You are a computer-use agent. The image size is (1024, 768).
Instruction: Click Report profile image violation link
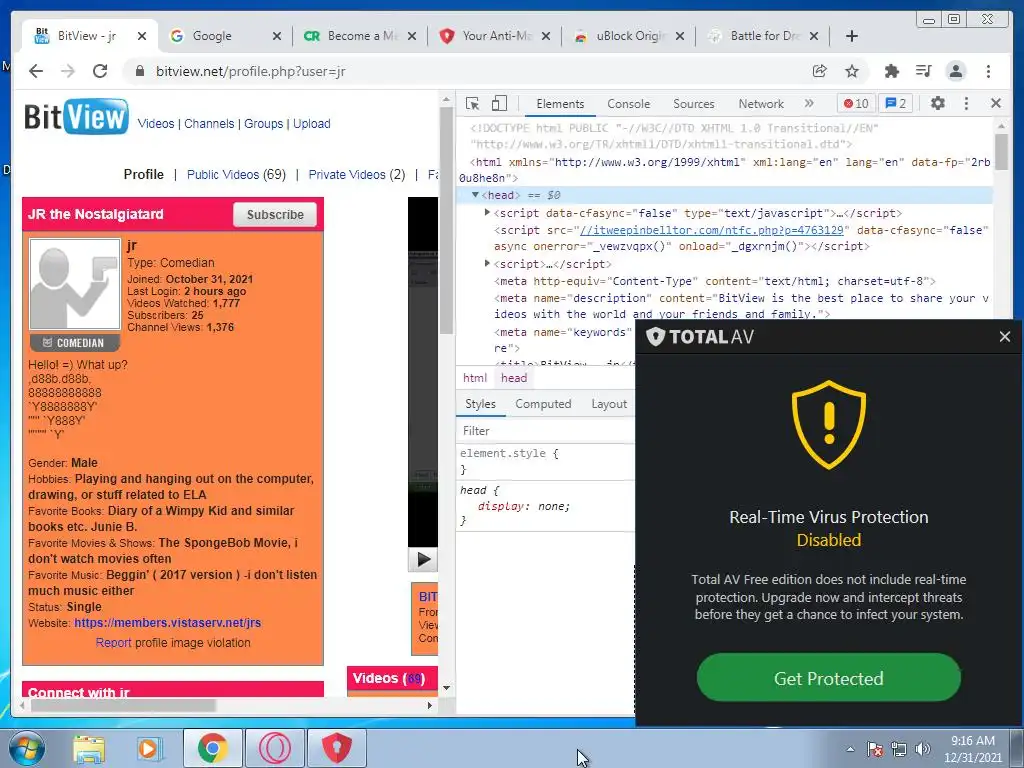[x=173, y=643]
